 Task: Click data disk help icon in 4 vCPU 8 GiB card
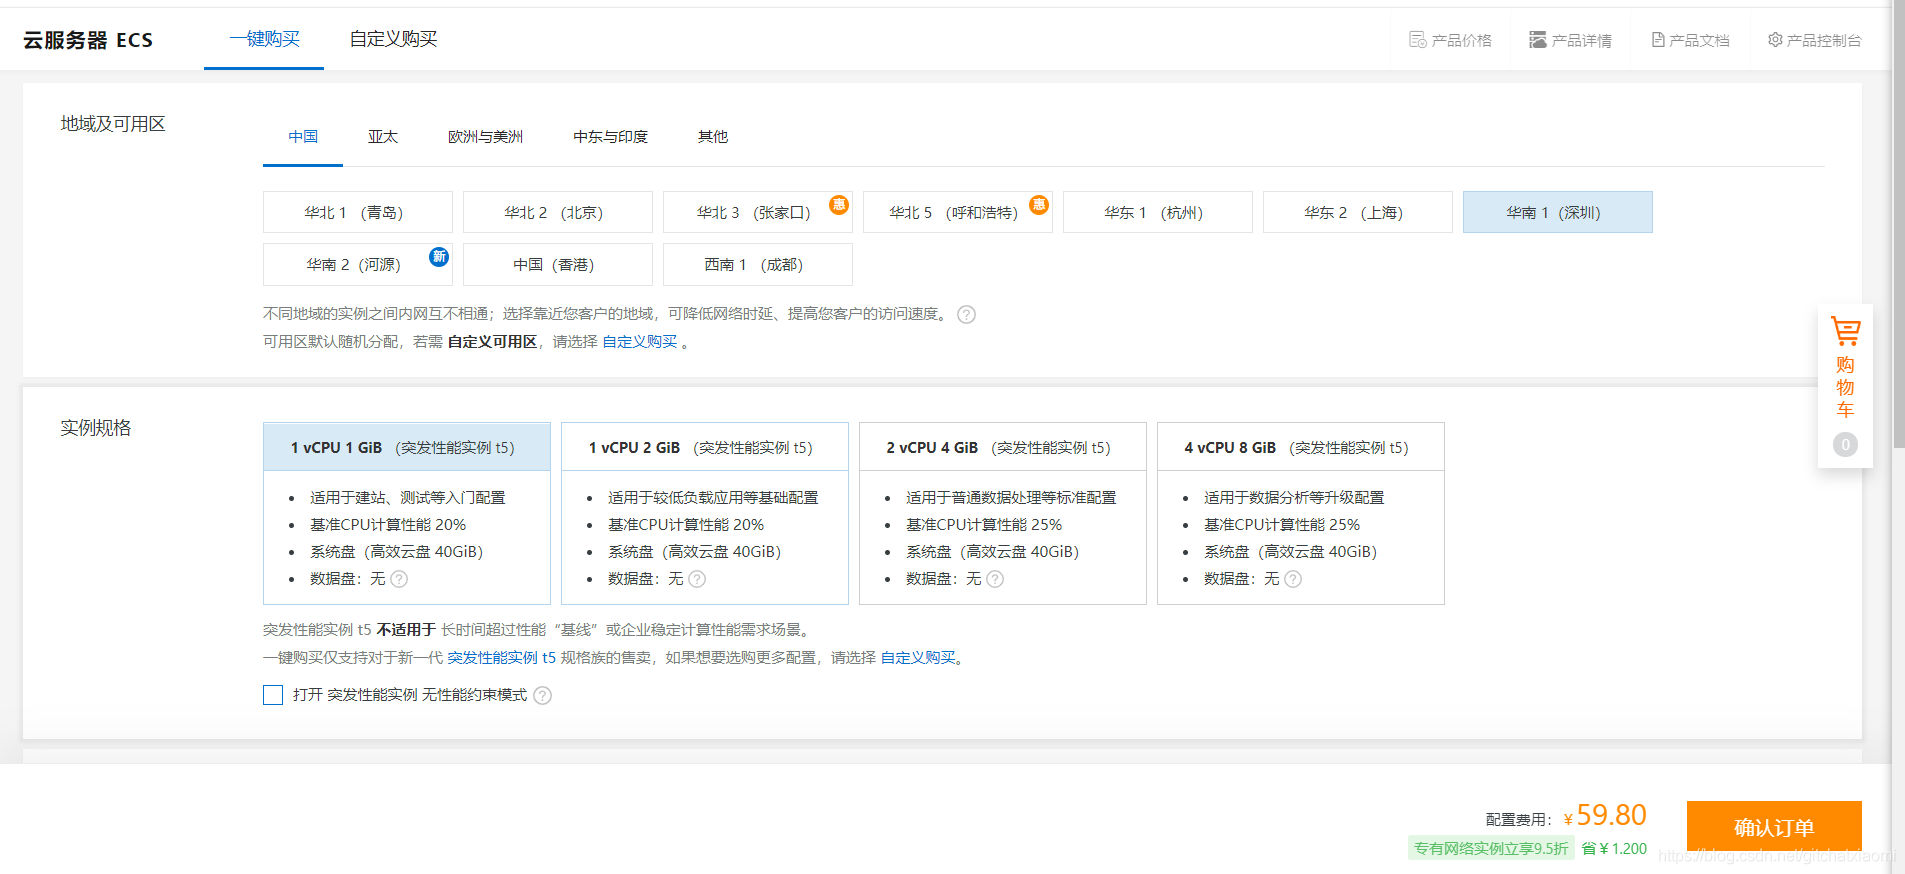click(x=1293, y=579)
